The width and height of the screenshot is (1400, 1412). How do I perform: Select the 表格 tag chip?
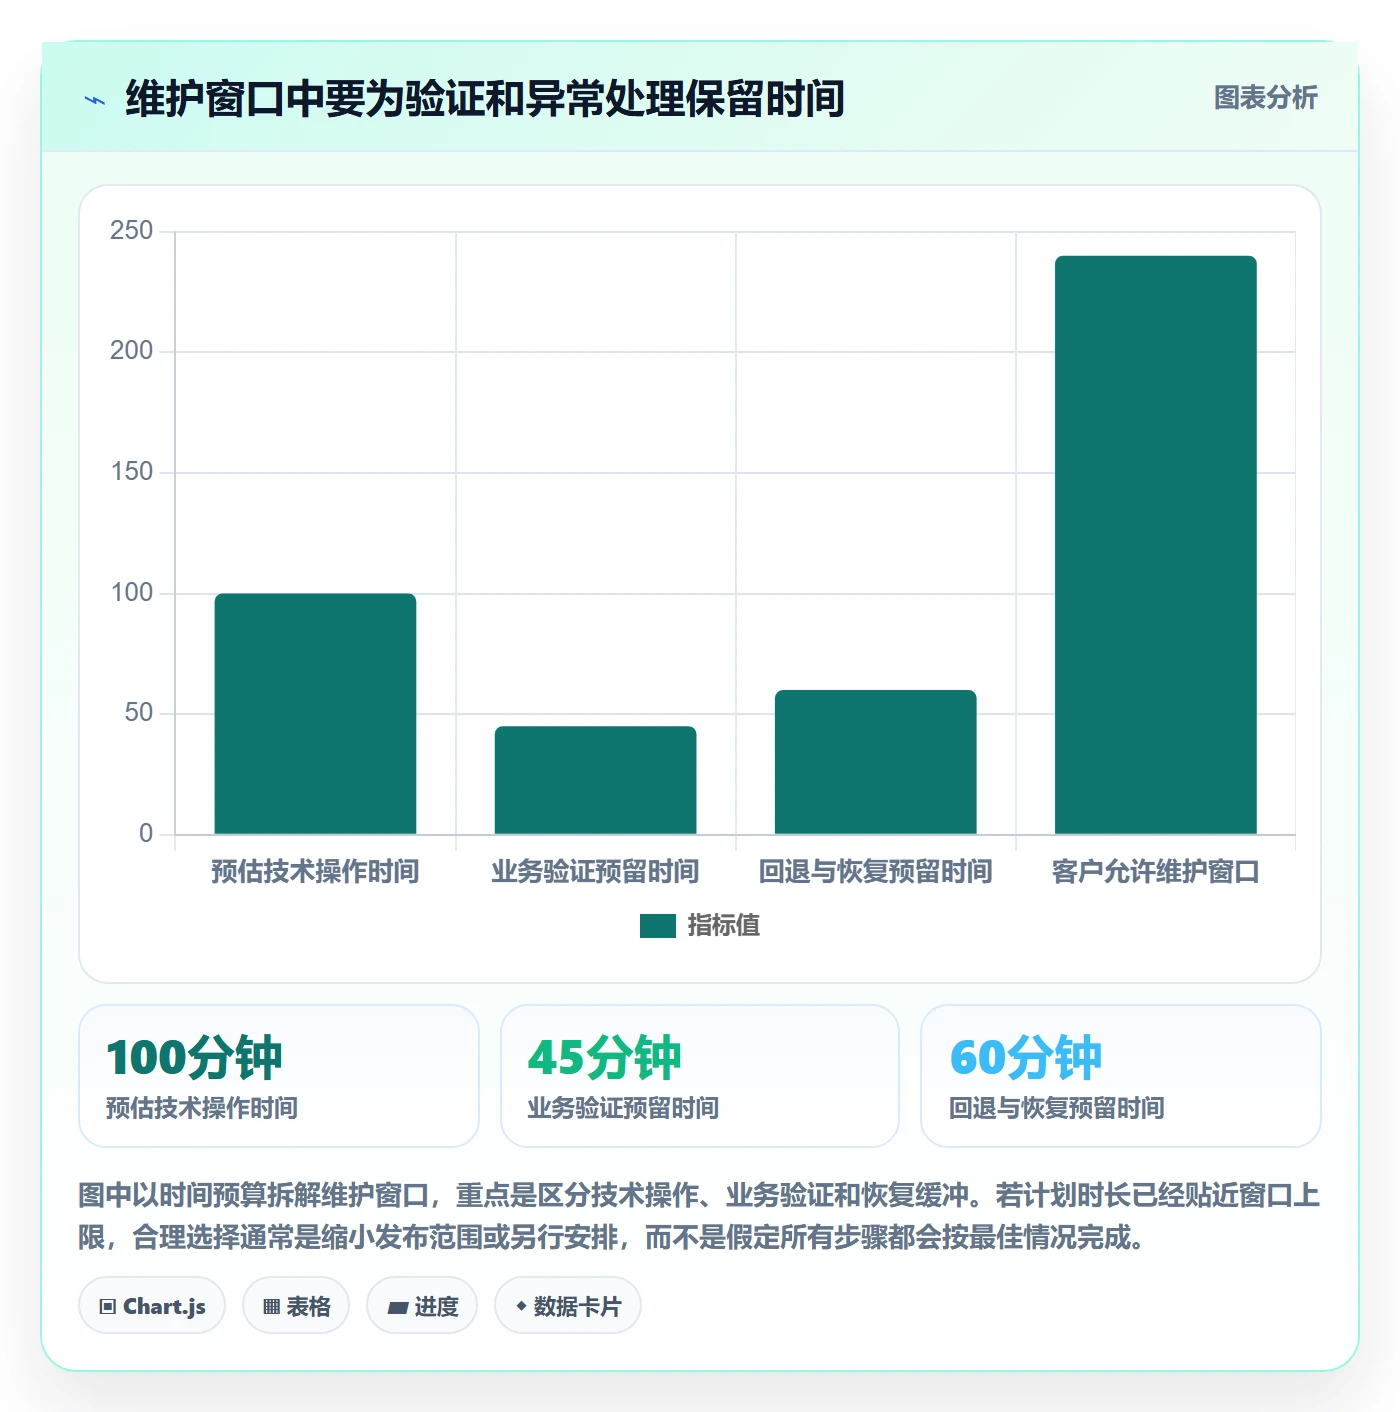[296, 1306]
